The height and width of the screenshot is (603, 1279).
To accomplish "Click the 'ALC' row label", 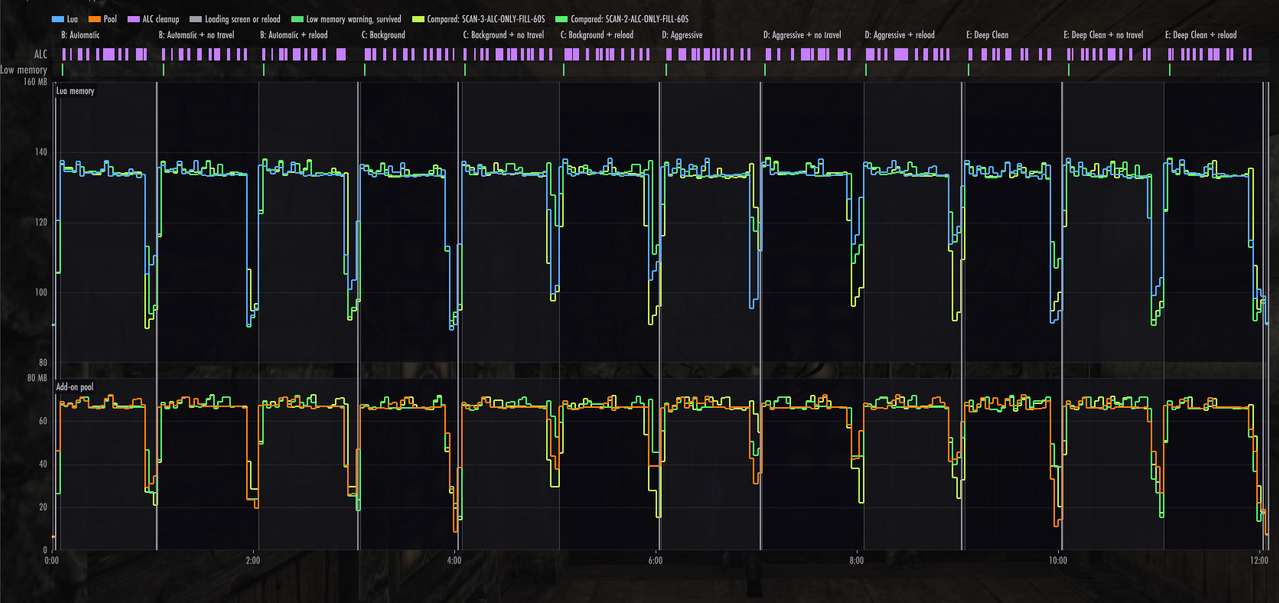I will 41,55.
